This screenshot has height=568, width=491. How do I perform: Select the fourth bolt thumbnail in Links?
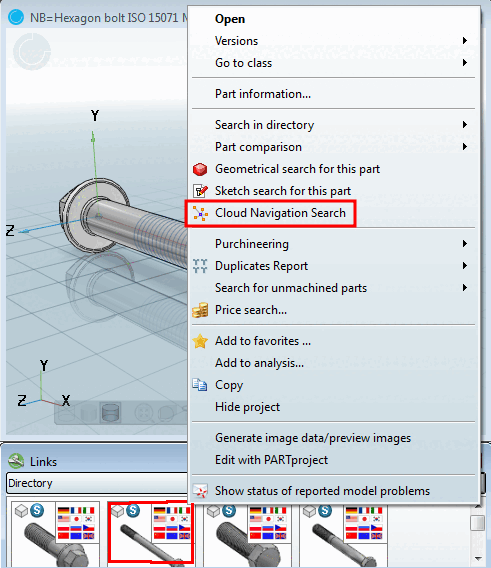343,534
